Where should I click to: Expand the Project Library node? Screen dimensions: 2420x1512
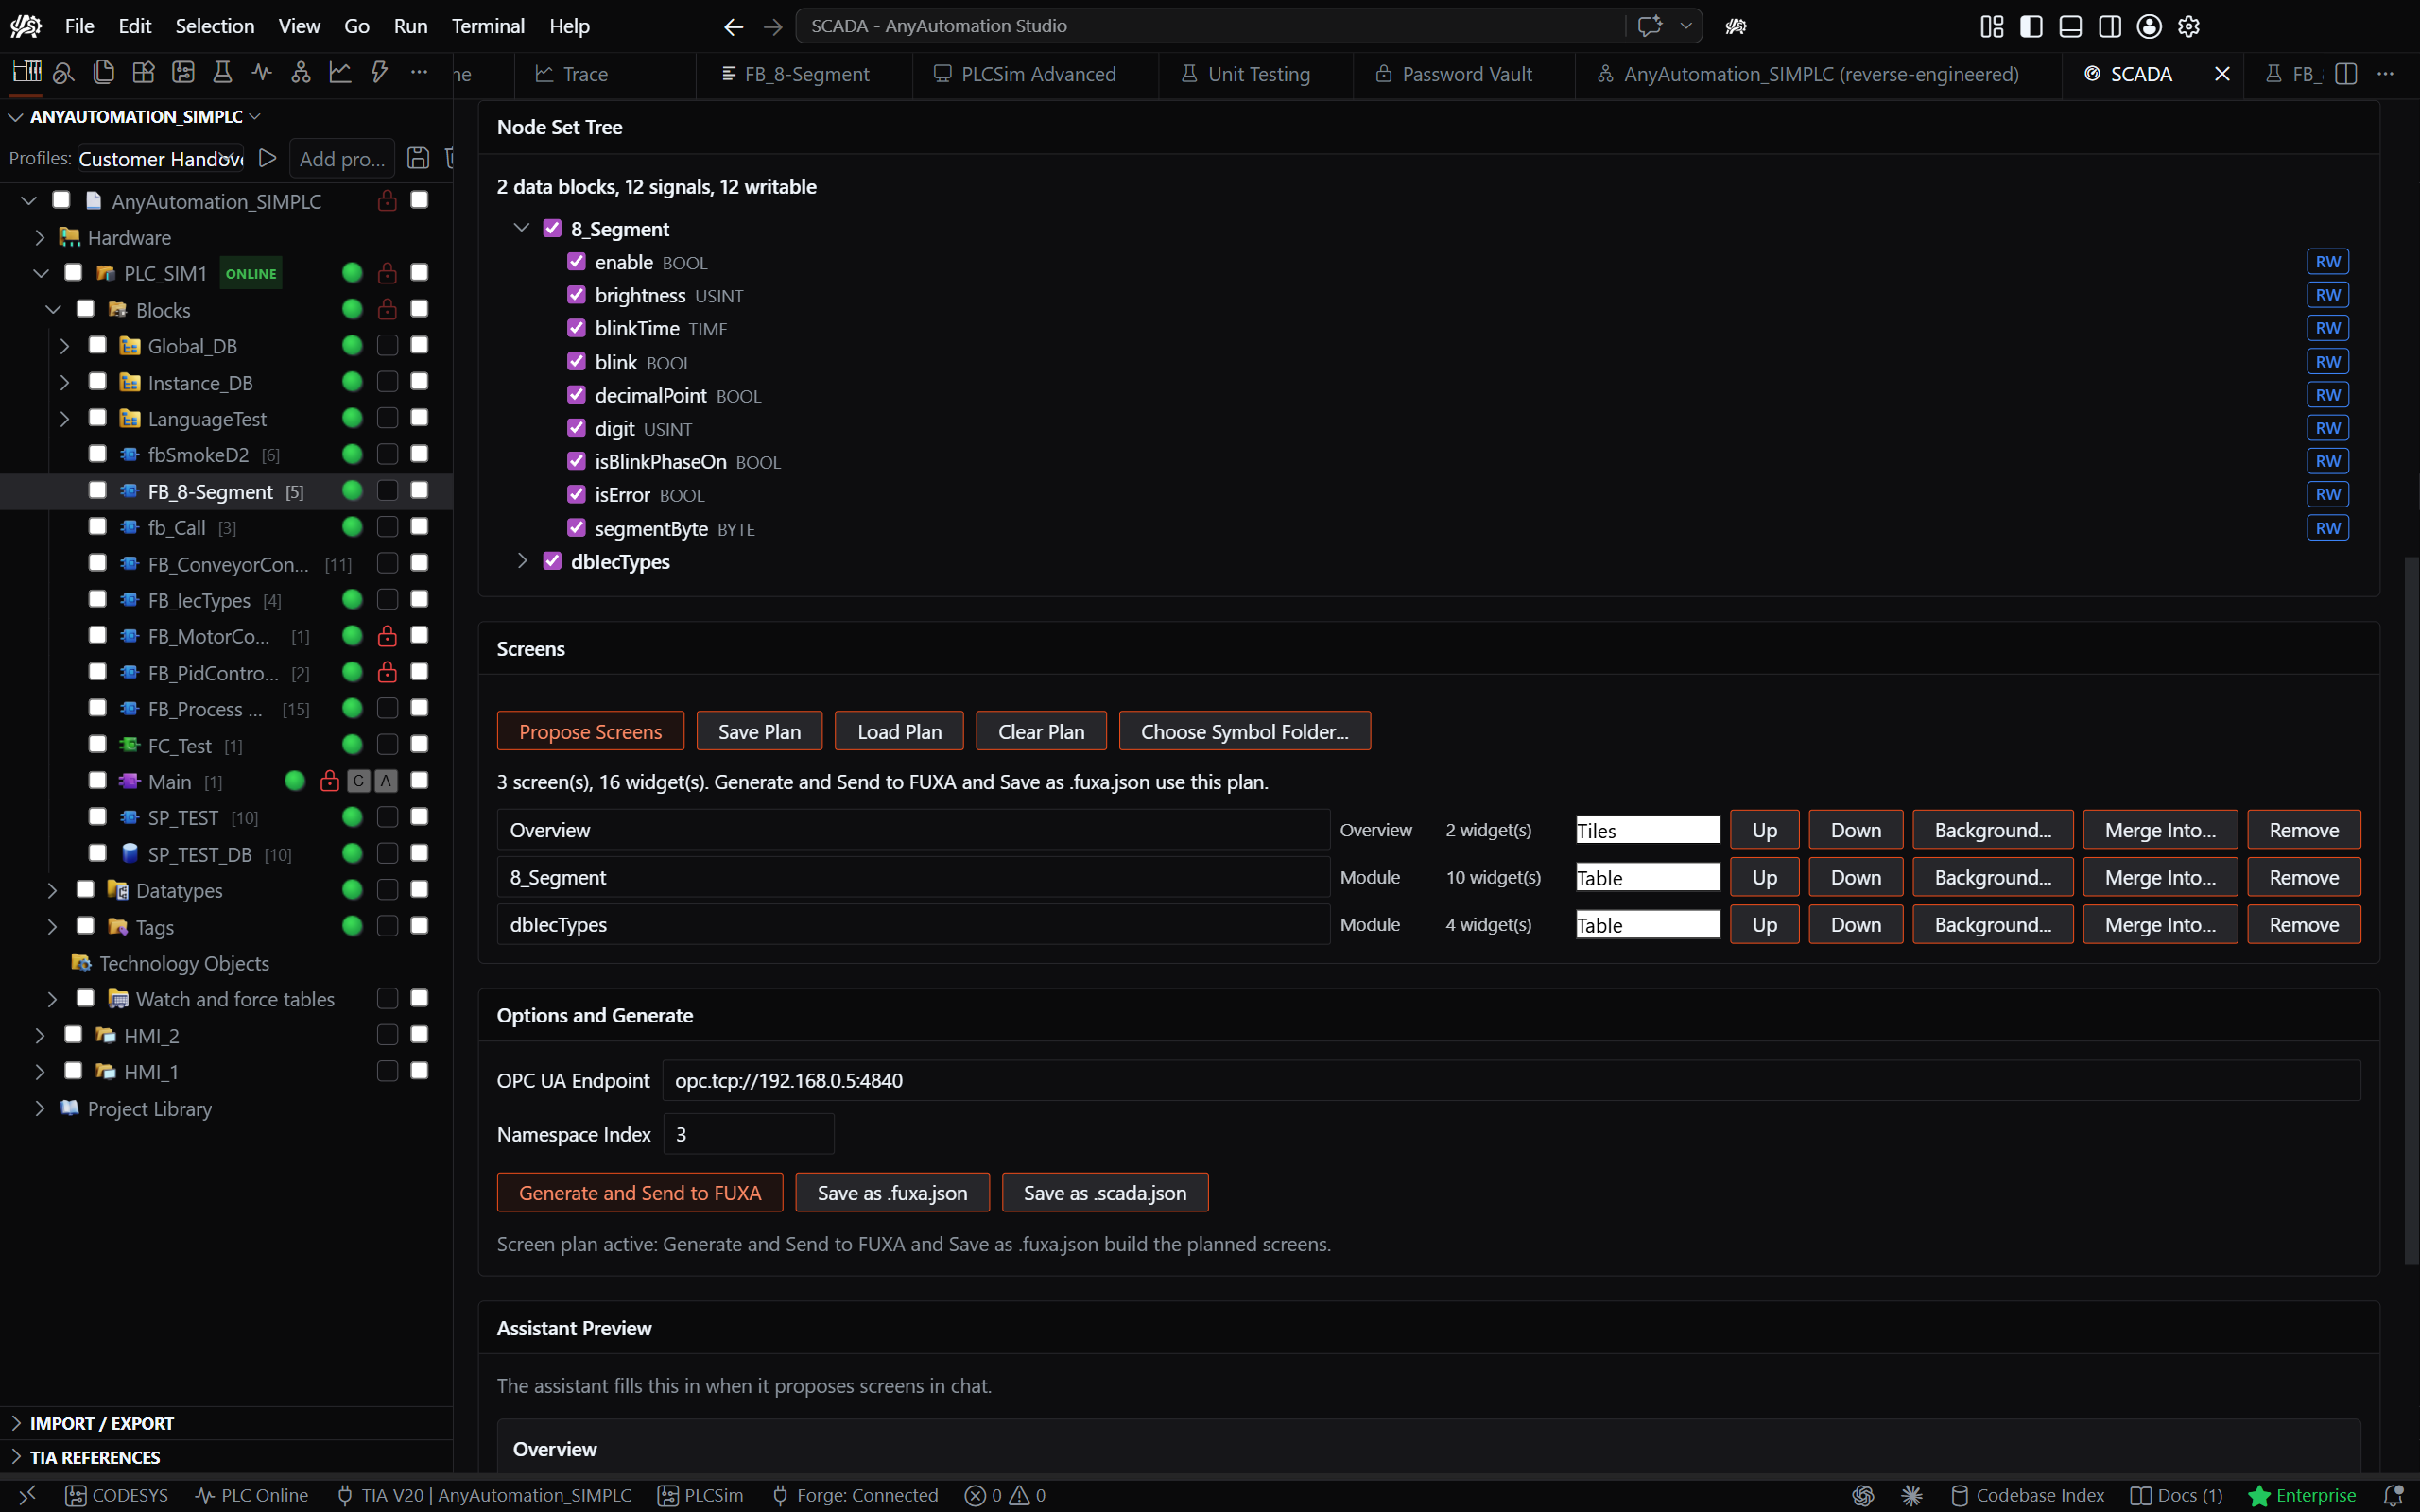coord(40,1108)
